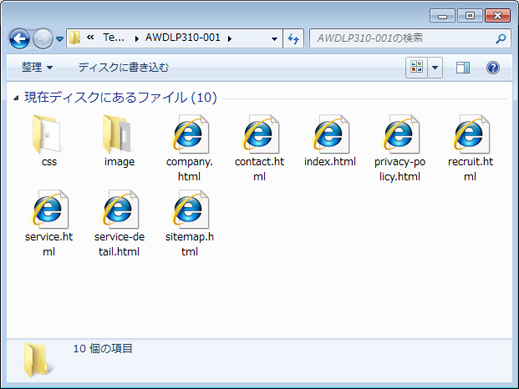Click the image folder name label
The height and width of the screenshot is (389, 519).
119,162
